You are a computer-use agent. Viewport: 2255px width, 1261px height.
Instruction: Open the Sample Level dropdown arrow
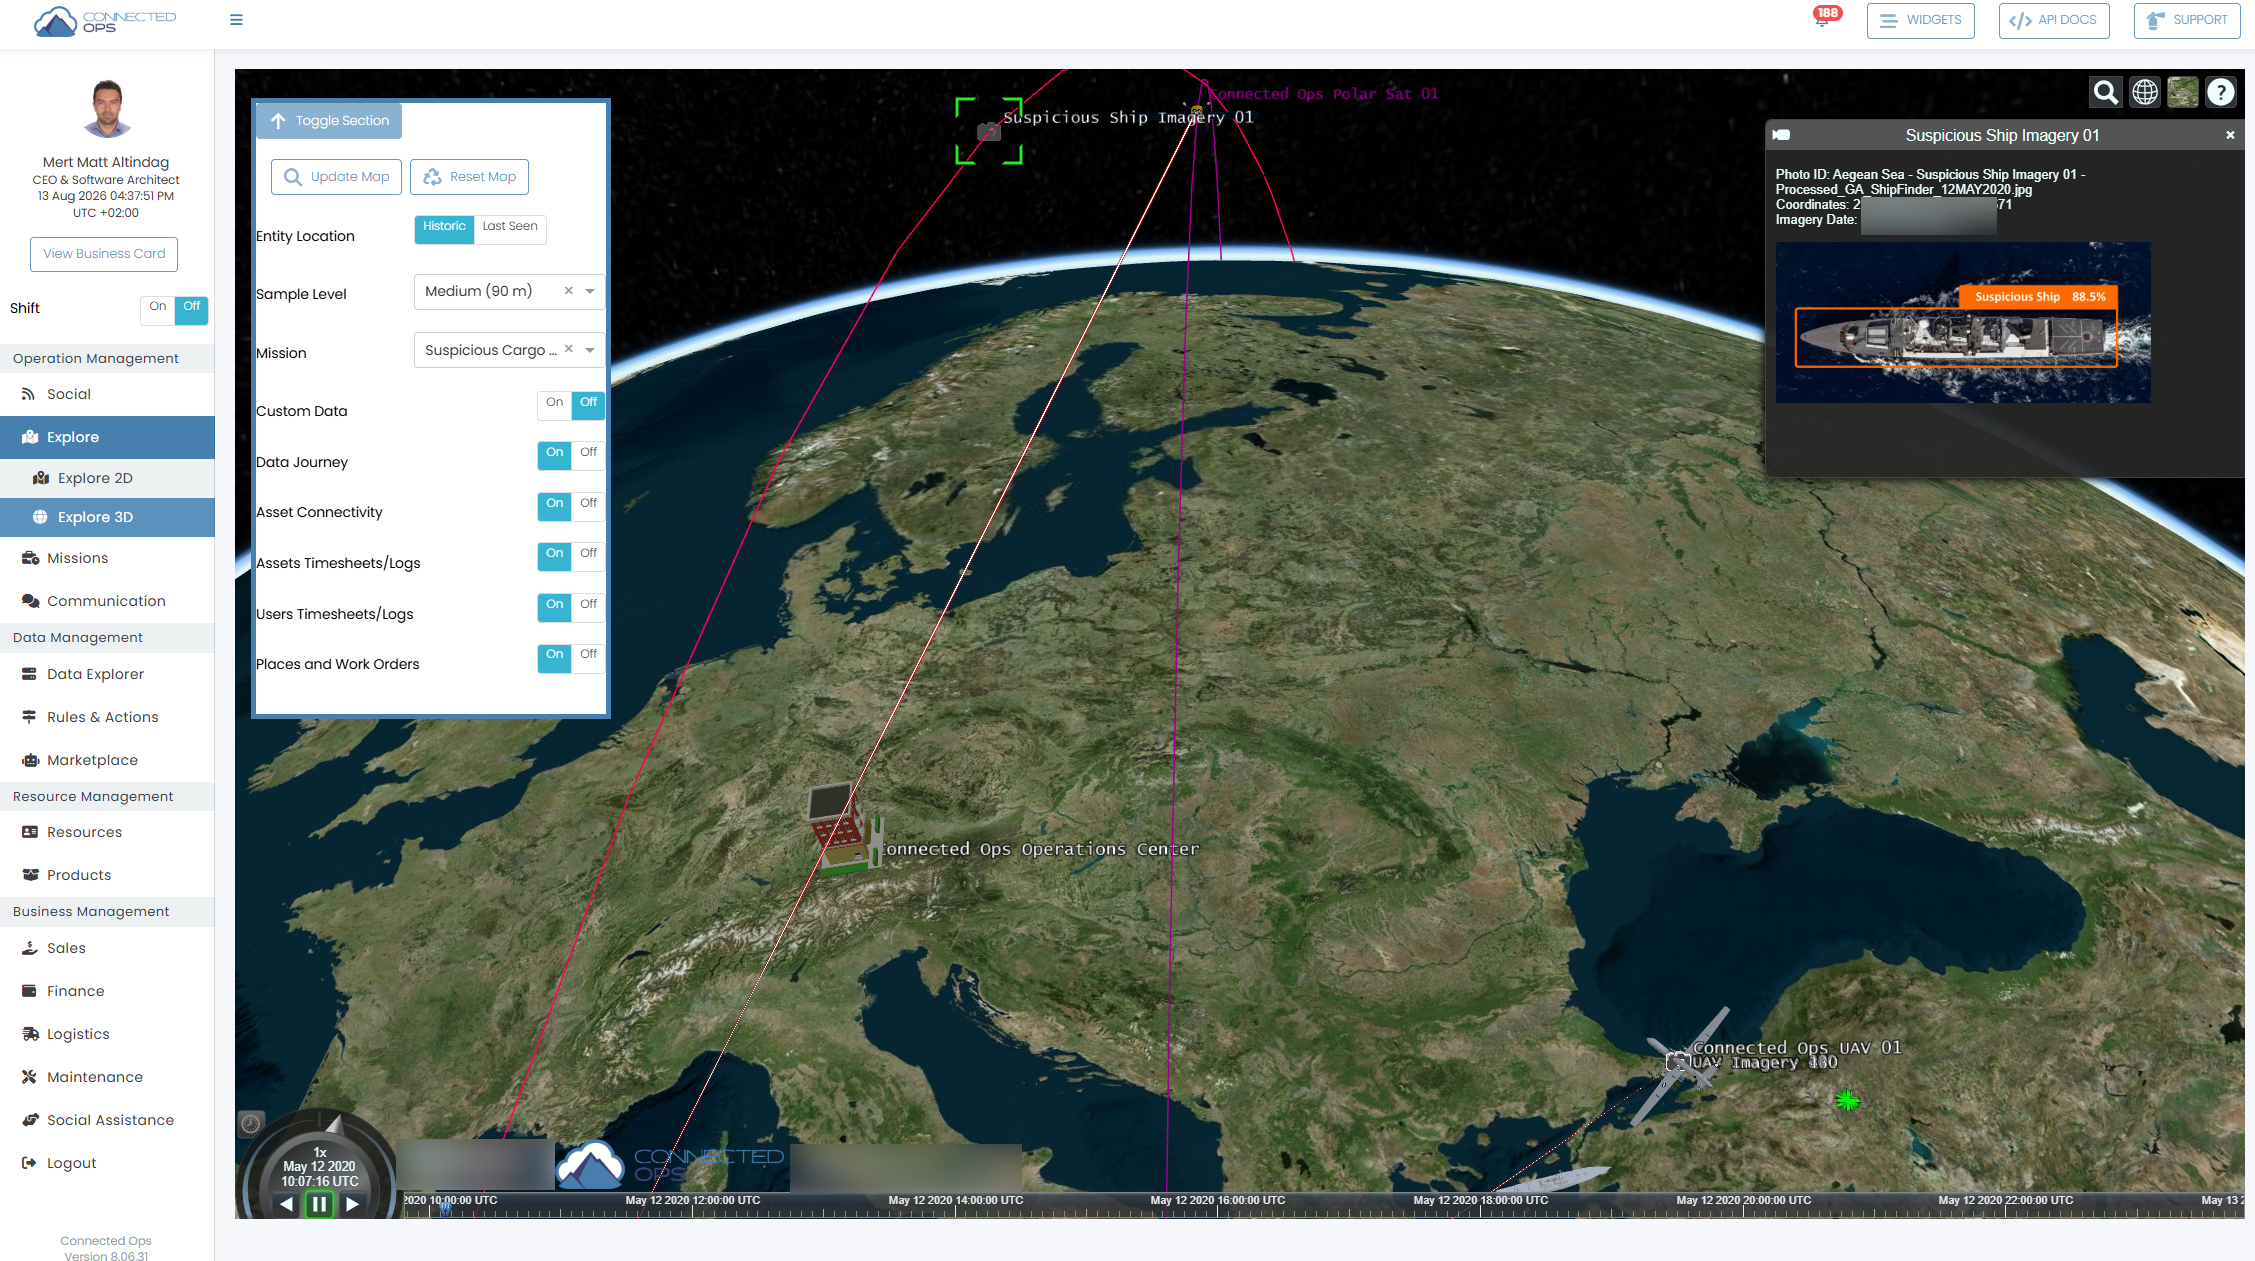pyautogui.click(x=590, y=292)
